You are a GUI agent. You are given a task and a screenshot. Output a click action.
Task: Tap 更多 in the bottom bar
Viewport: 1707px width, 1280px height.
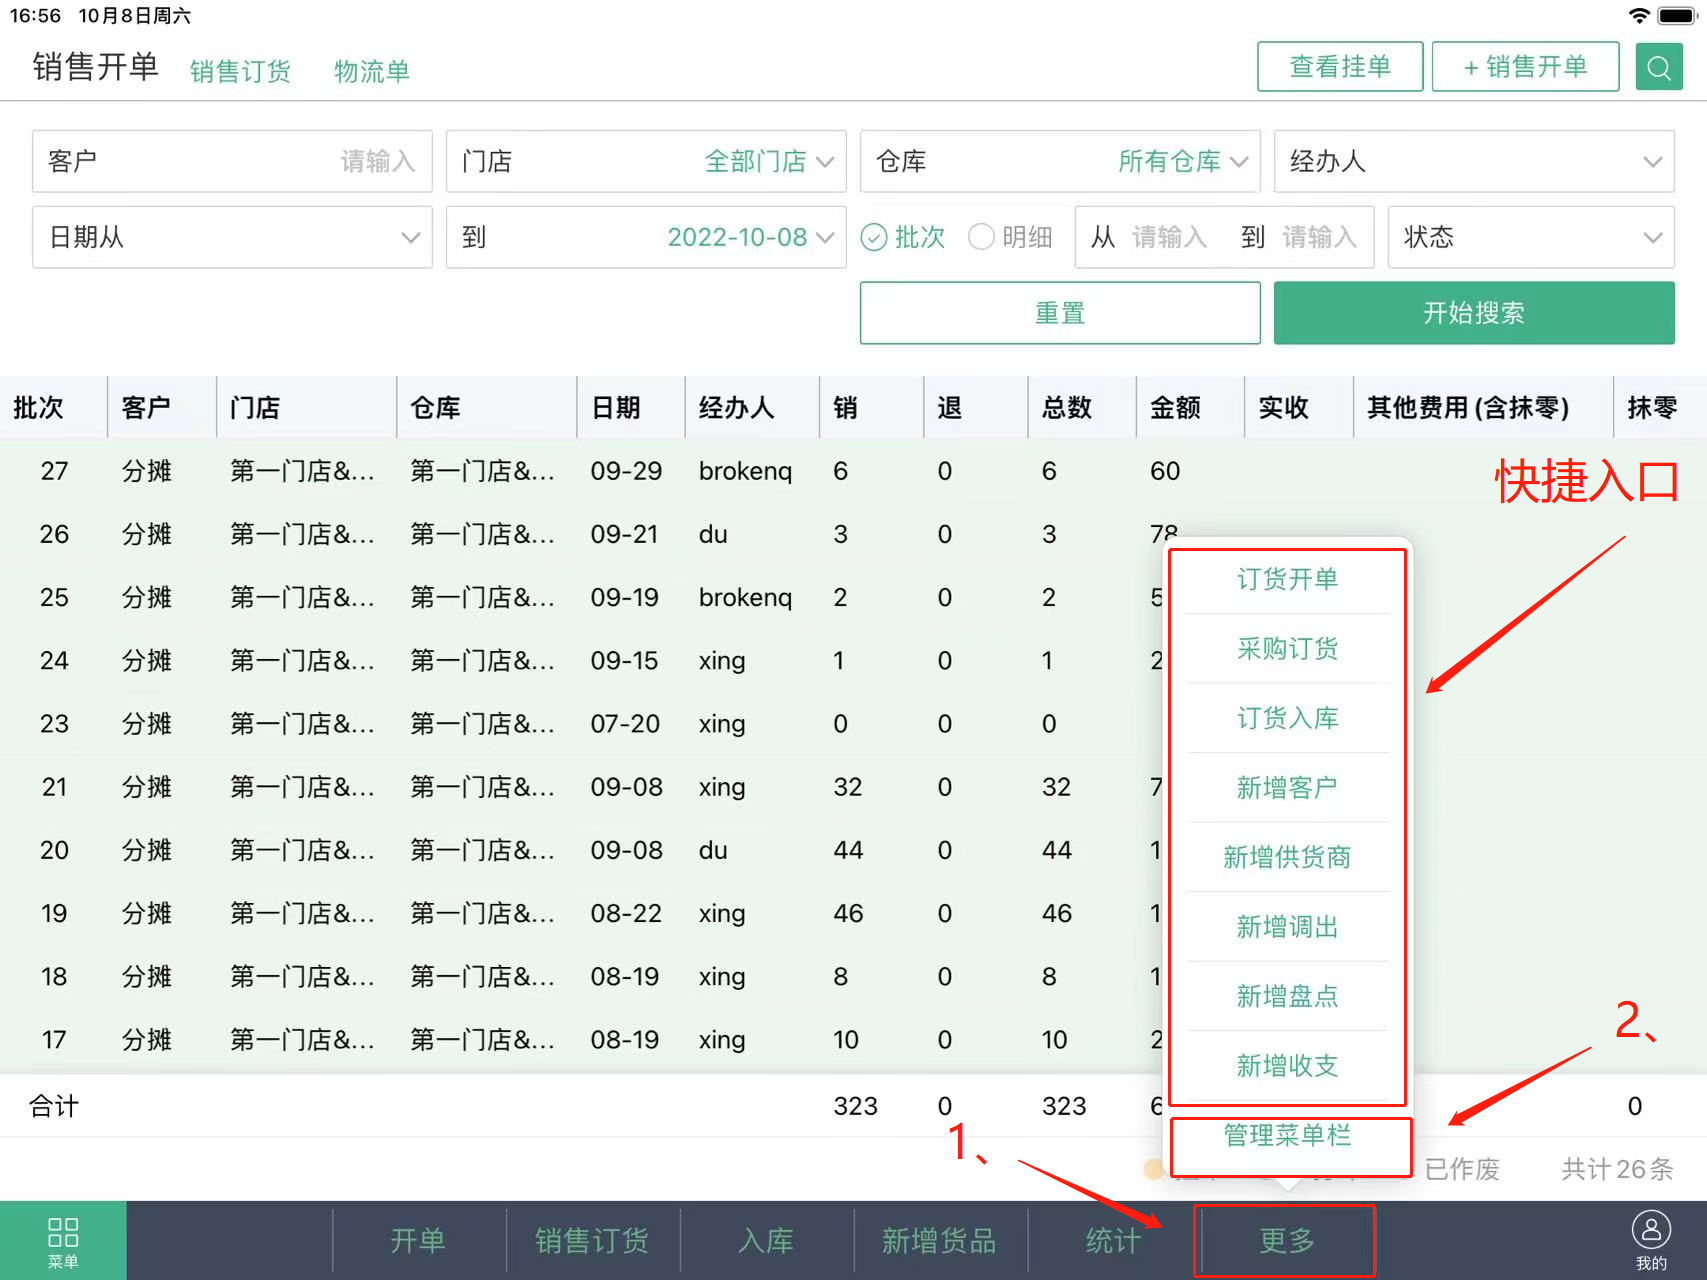(x=1286, y=1241)
